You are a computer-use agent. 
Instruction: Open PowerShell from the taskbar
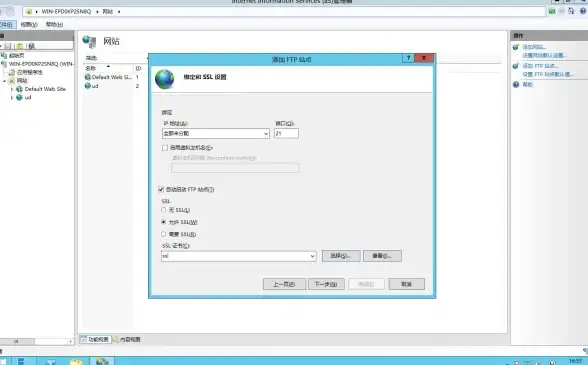tap(50, 361)
